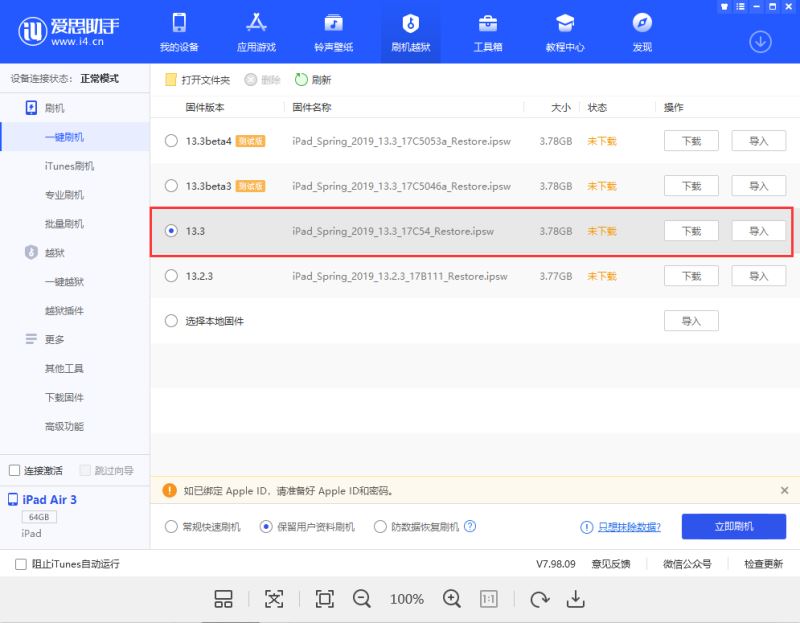Open the 发现 discover section
800x623 pixels.
[x=642, y=32]
